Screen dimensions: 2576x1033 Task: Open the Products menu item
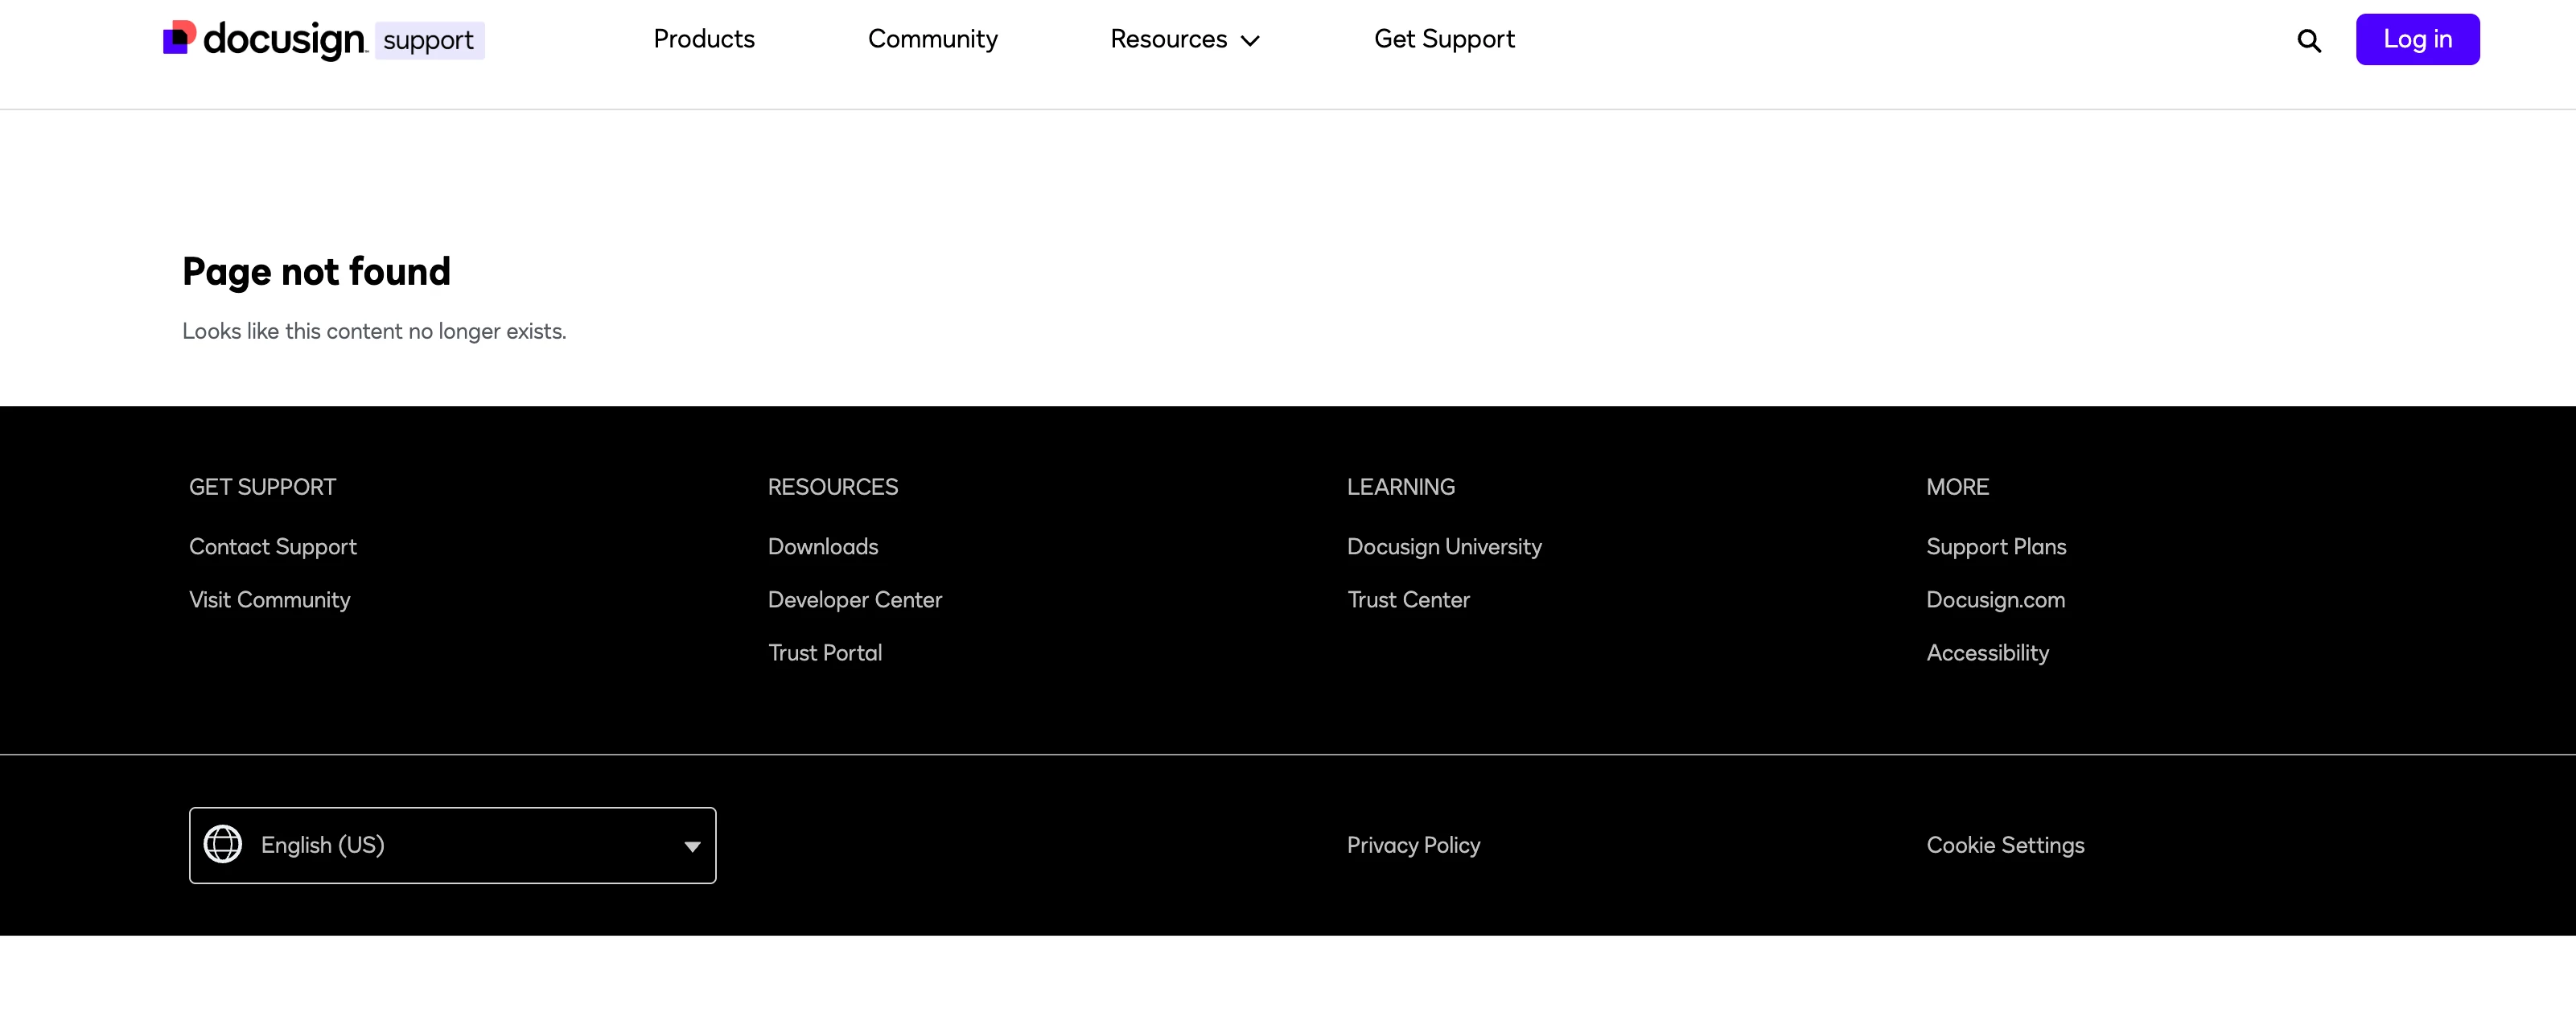704,39
